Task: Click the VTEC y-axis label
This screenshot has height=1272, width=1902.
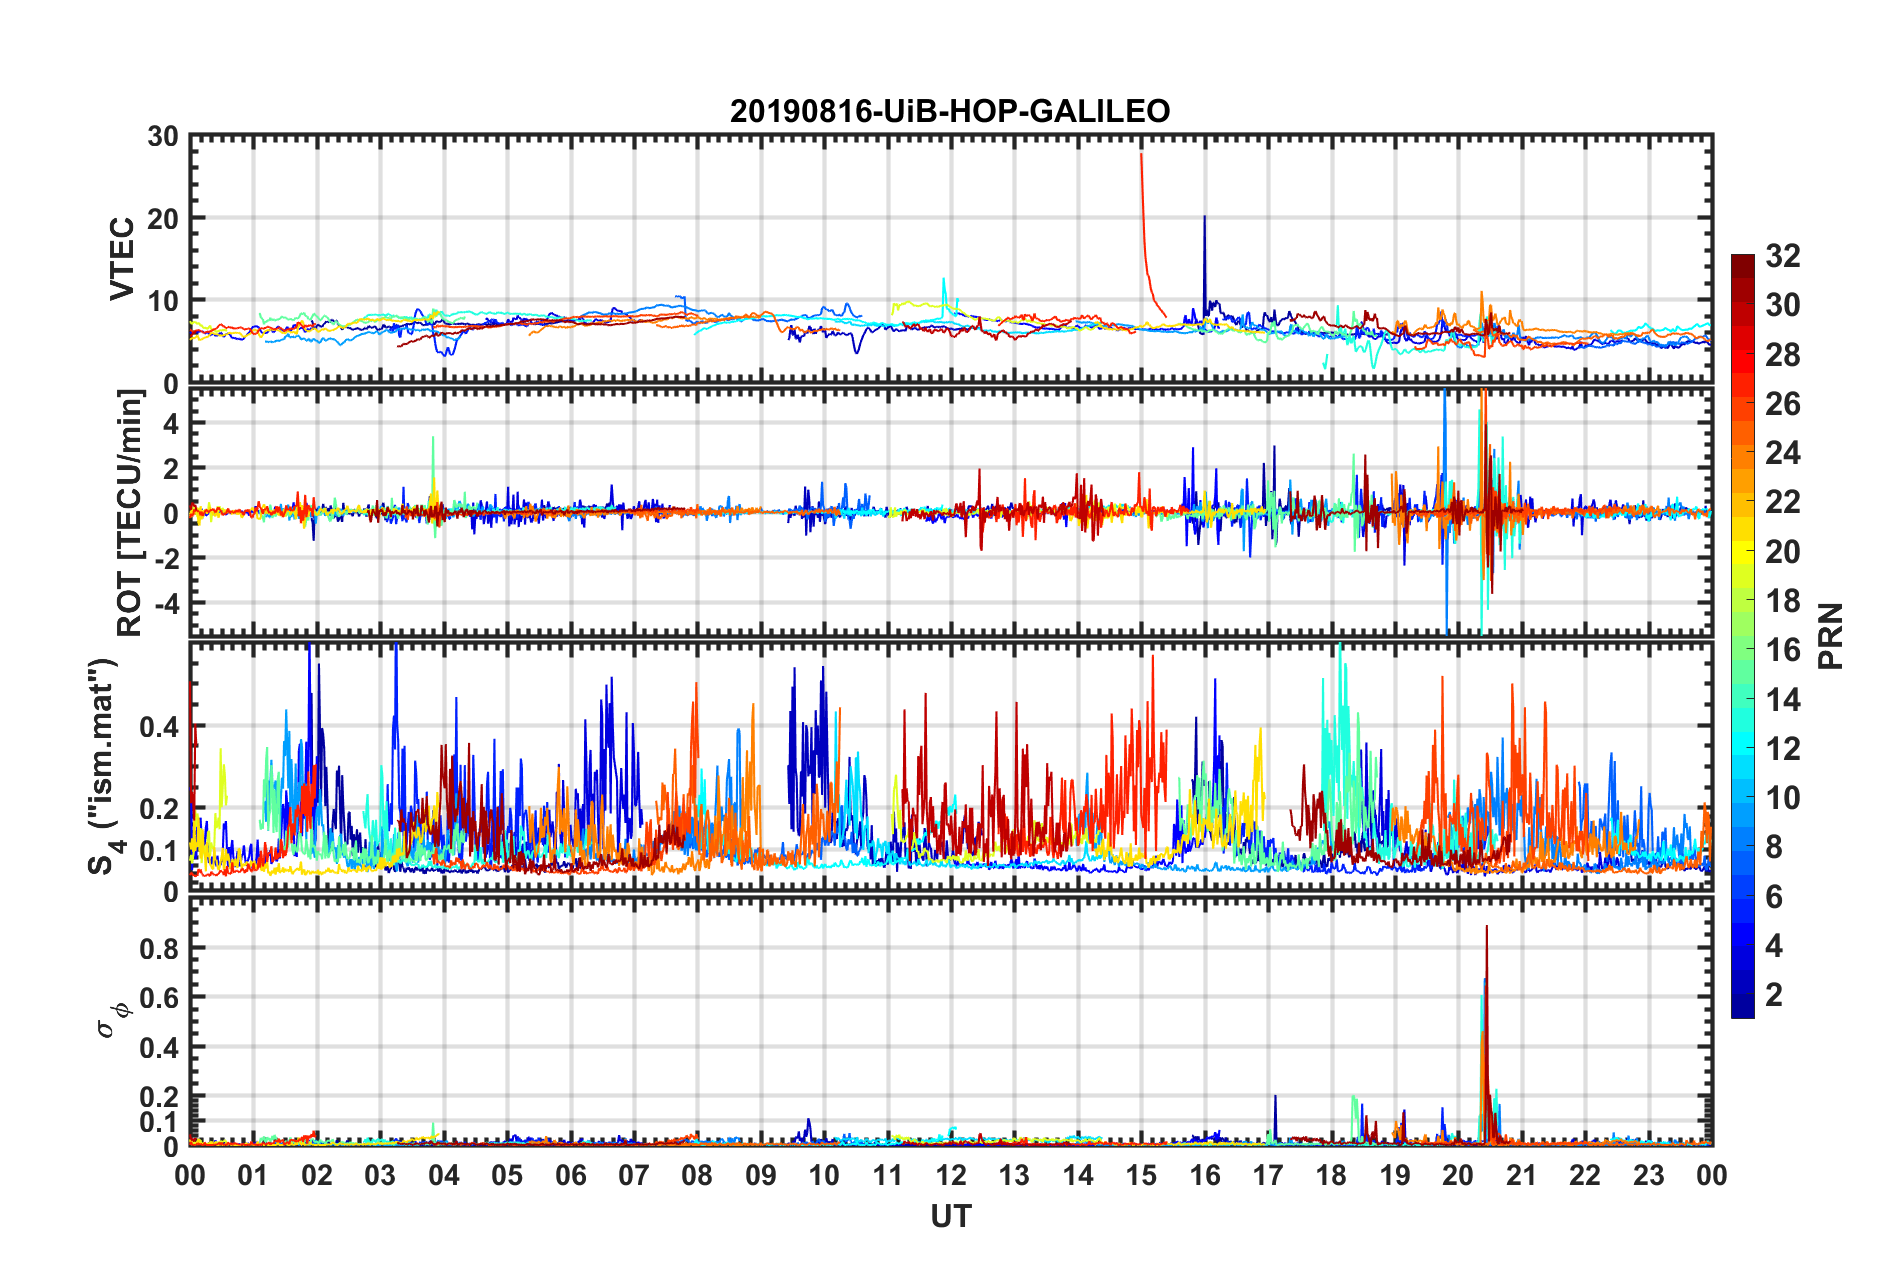Action: (122, 258)
